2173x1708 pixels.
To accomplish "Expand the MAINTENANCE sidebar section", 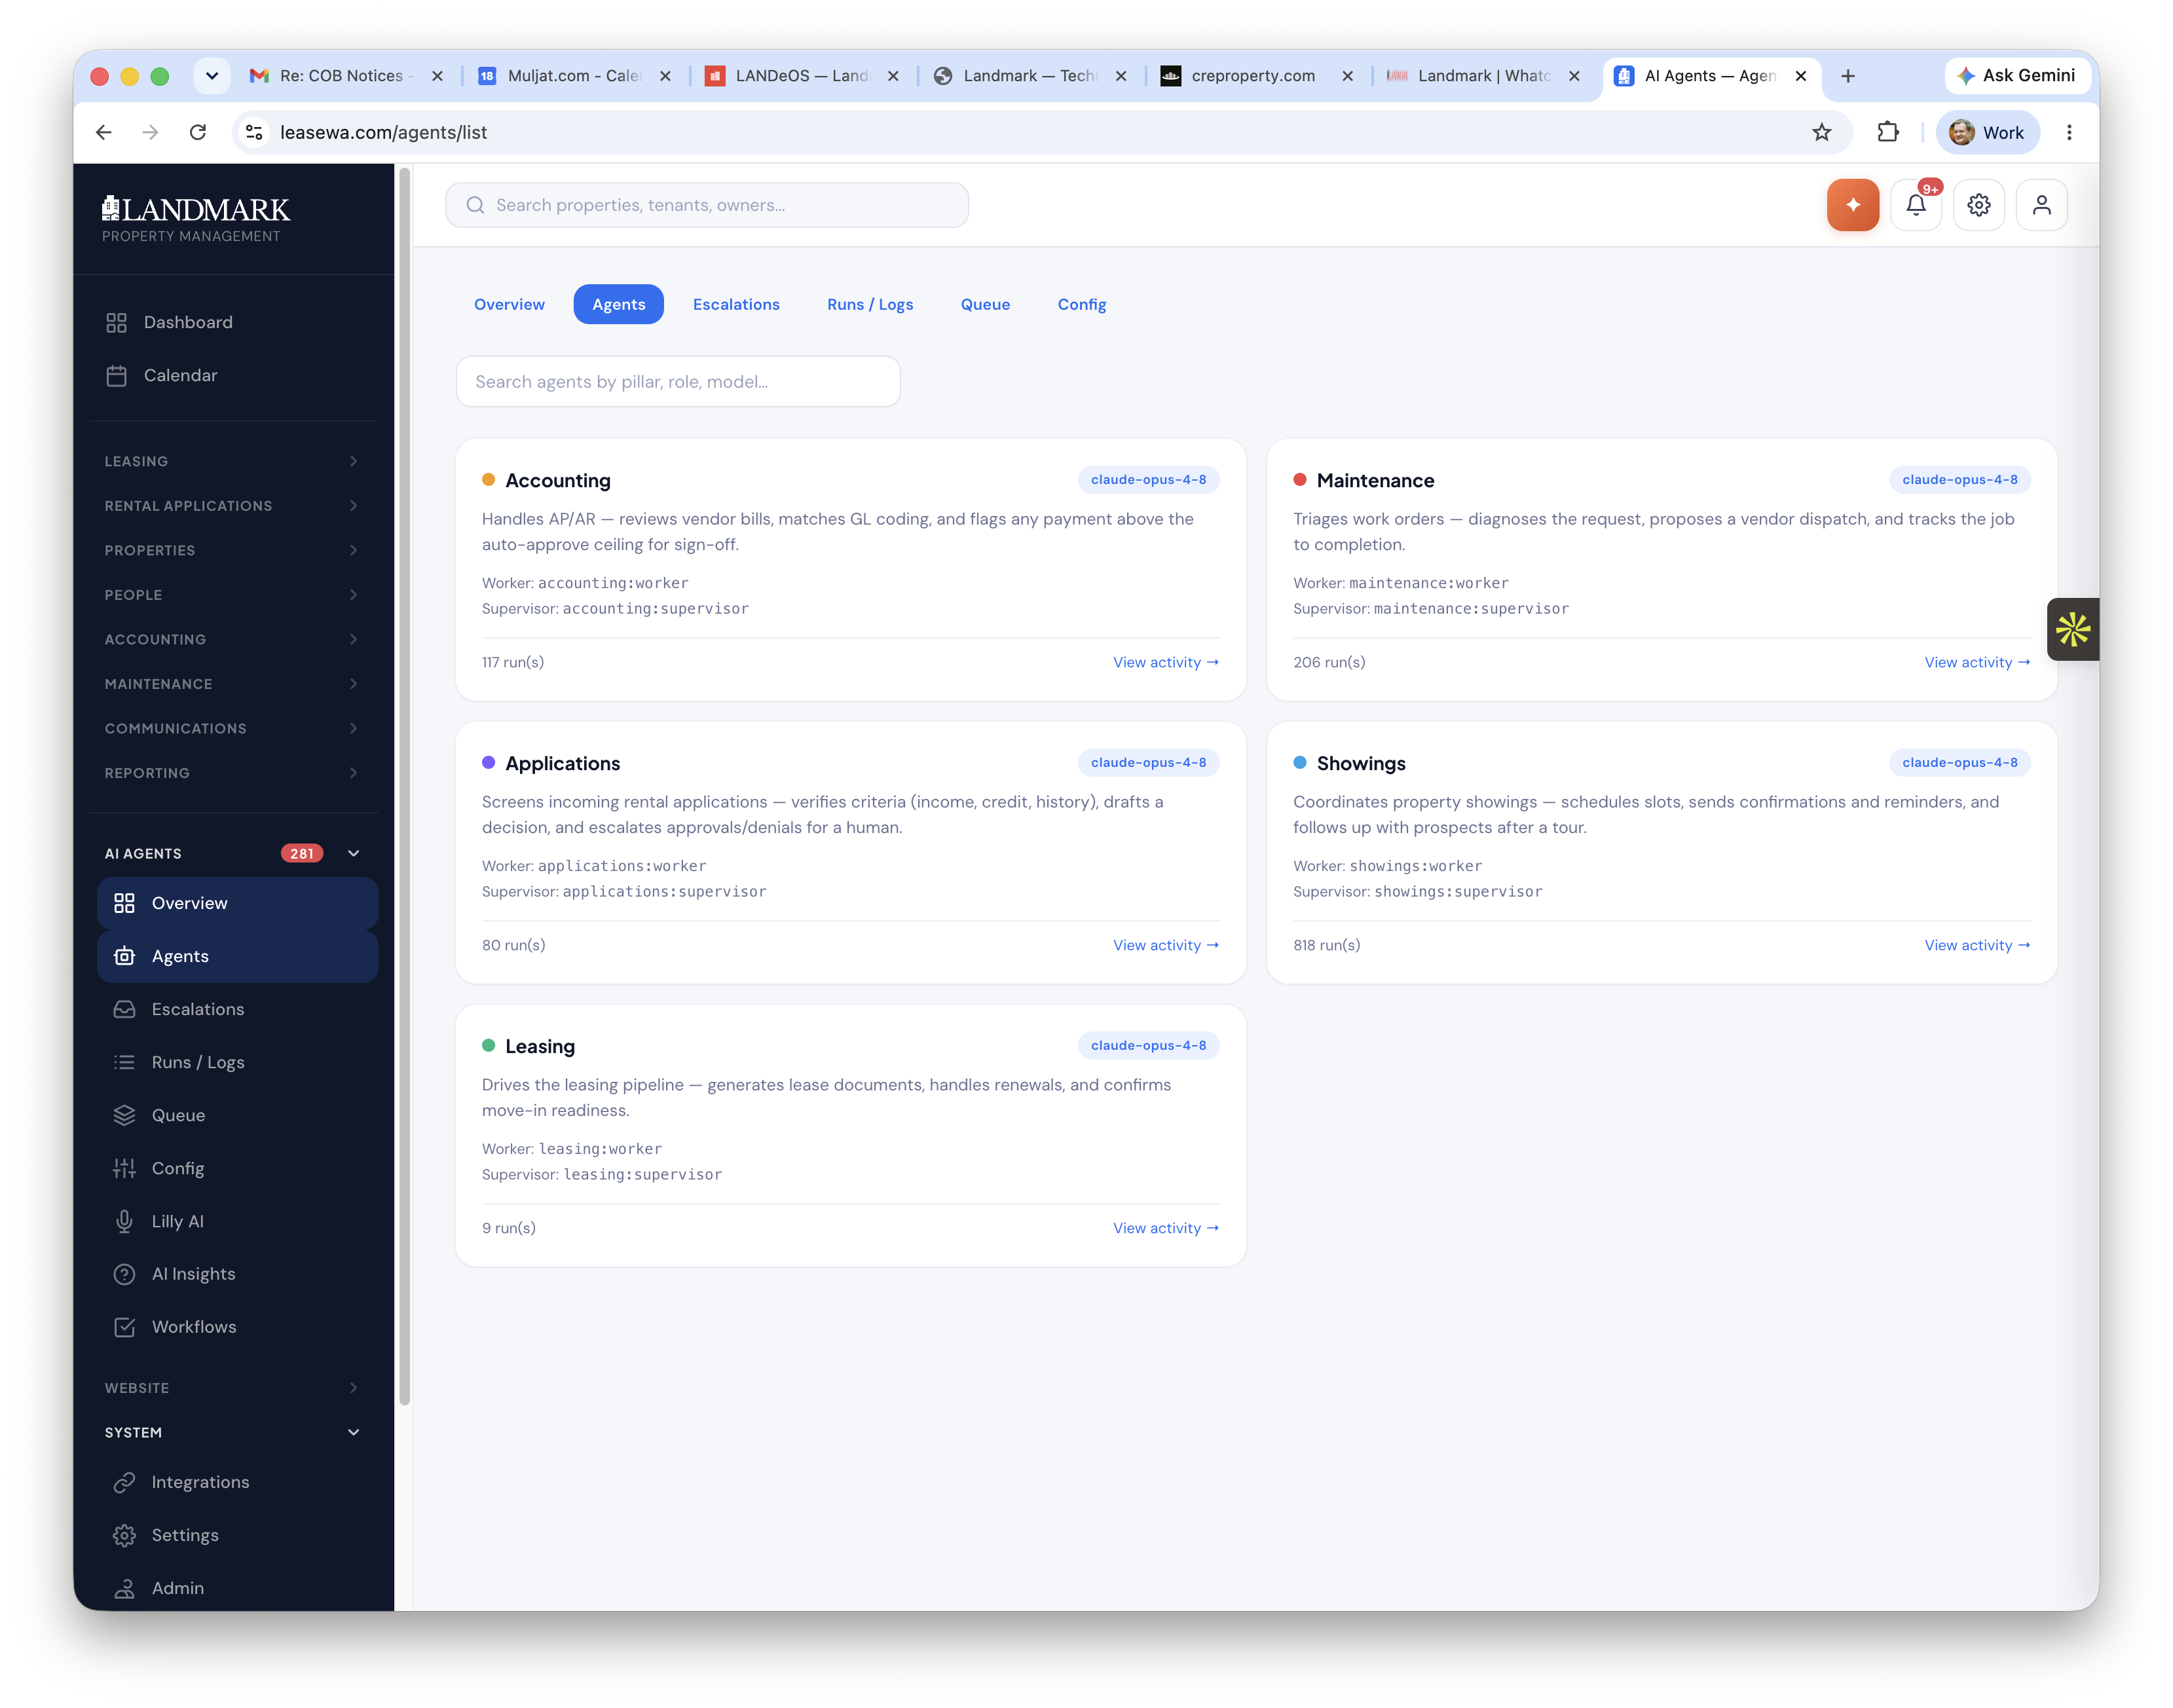I will click(232, 684).
